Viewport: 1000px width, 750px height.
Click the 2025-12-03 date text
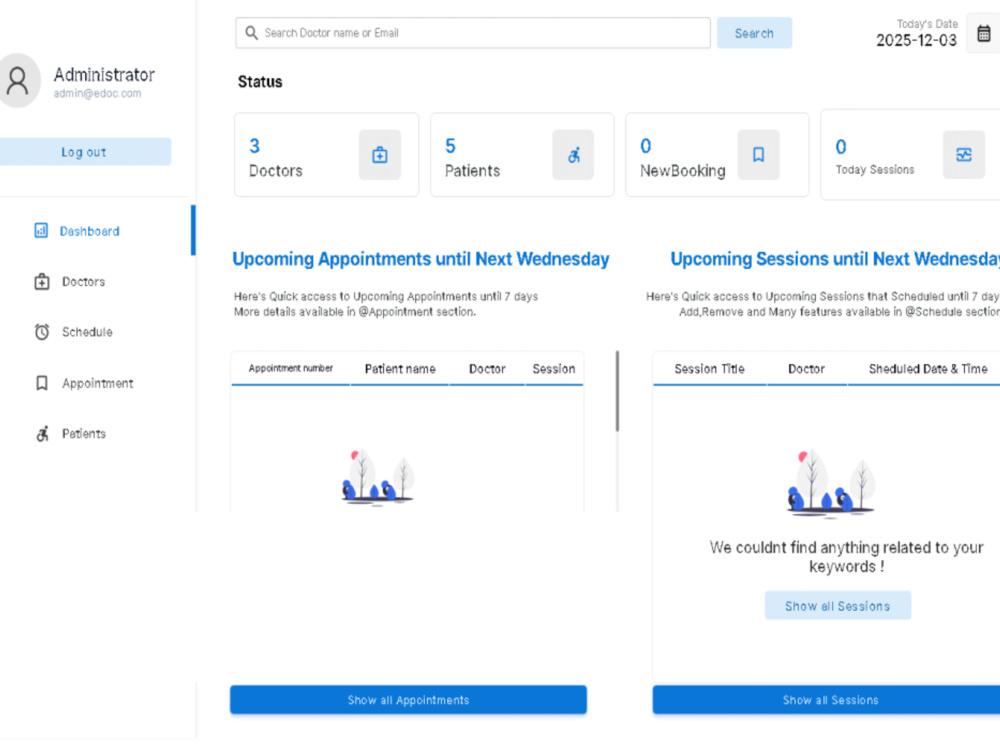(x=916, y=40)
